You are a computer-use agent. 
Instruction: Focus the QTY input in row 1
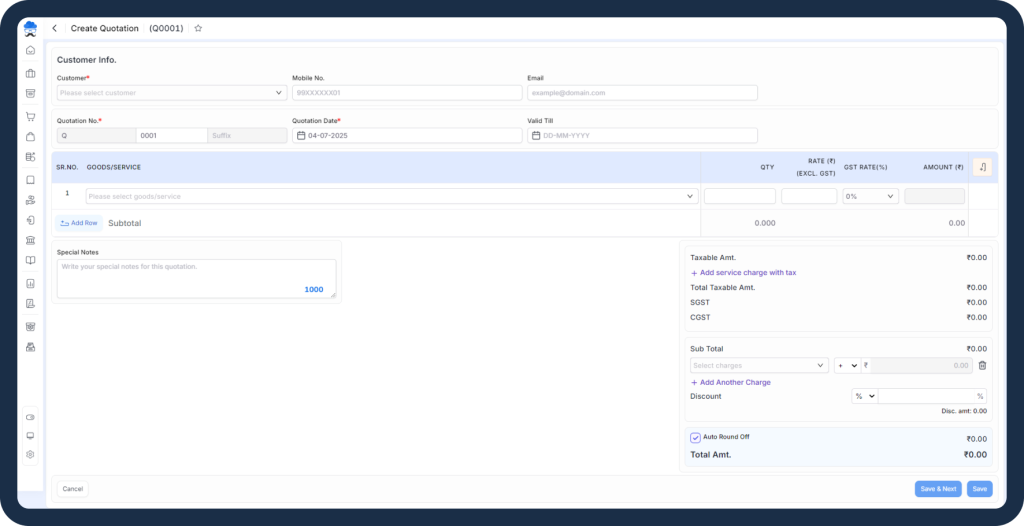tap(740, 196)
